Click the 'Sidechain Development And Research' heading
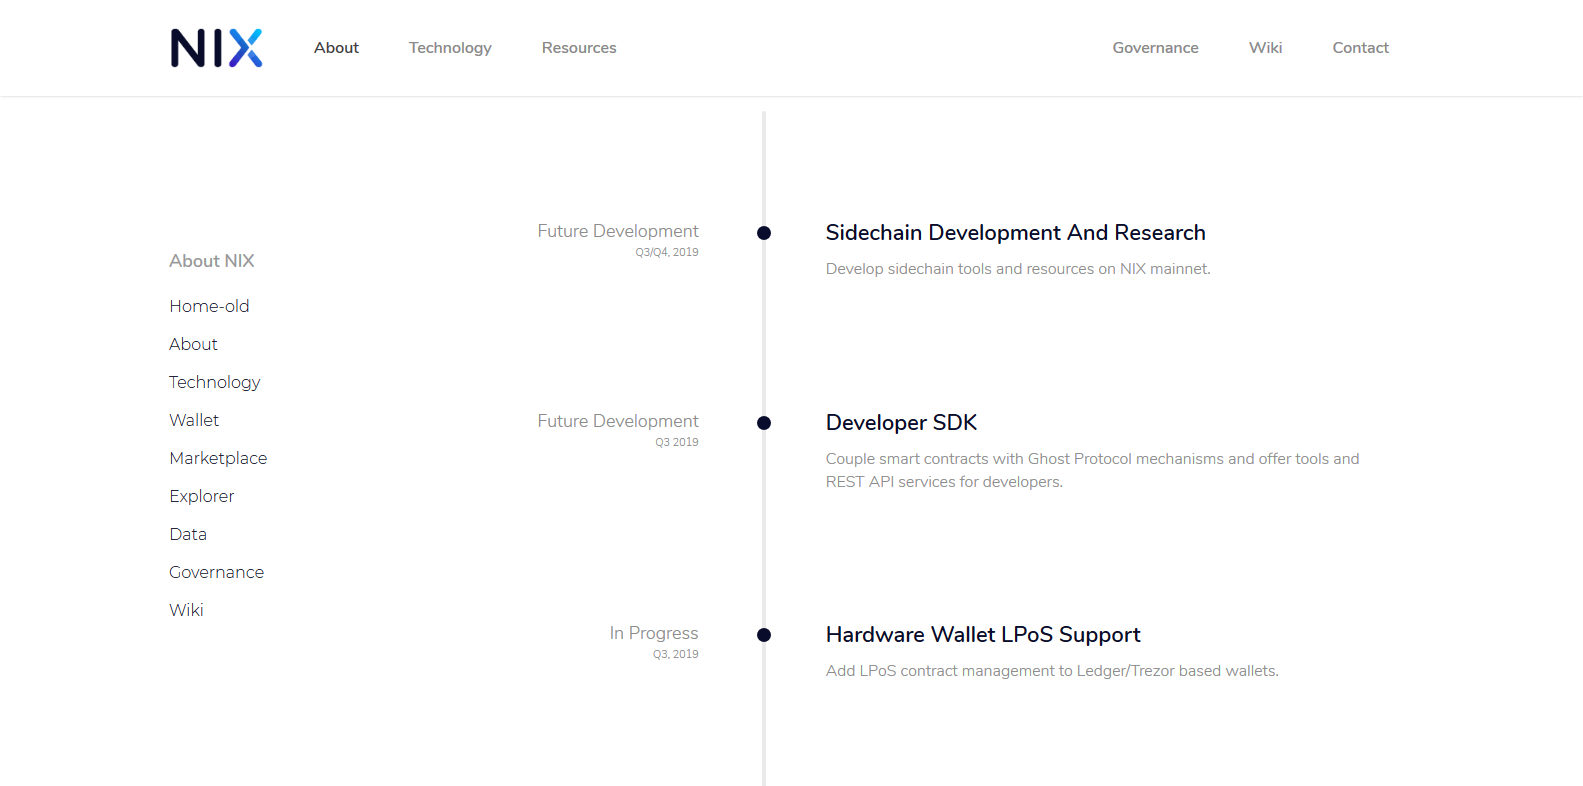 pyautogui.click(x=1015, y=233)
